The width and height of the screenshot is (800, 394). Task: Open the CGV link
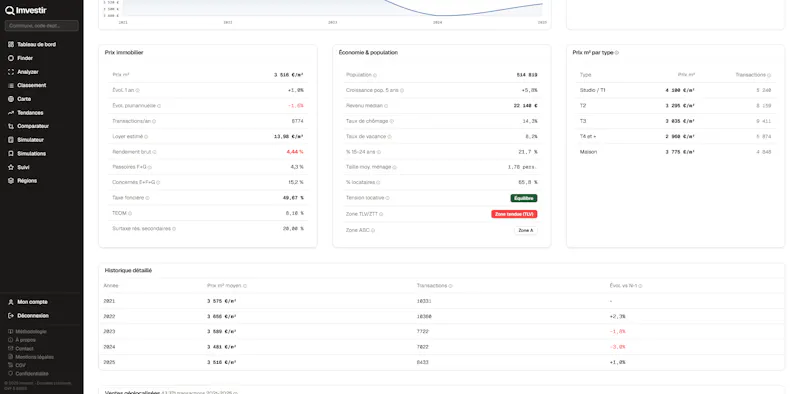[20, 365]
